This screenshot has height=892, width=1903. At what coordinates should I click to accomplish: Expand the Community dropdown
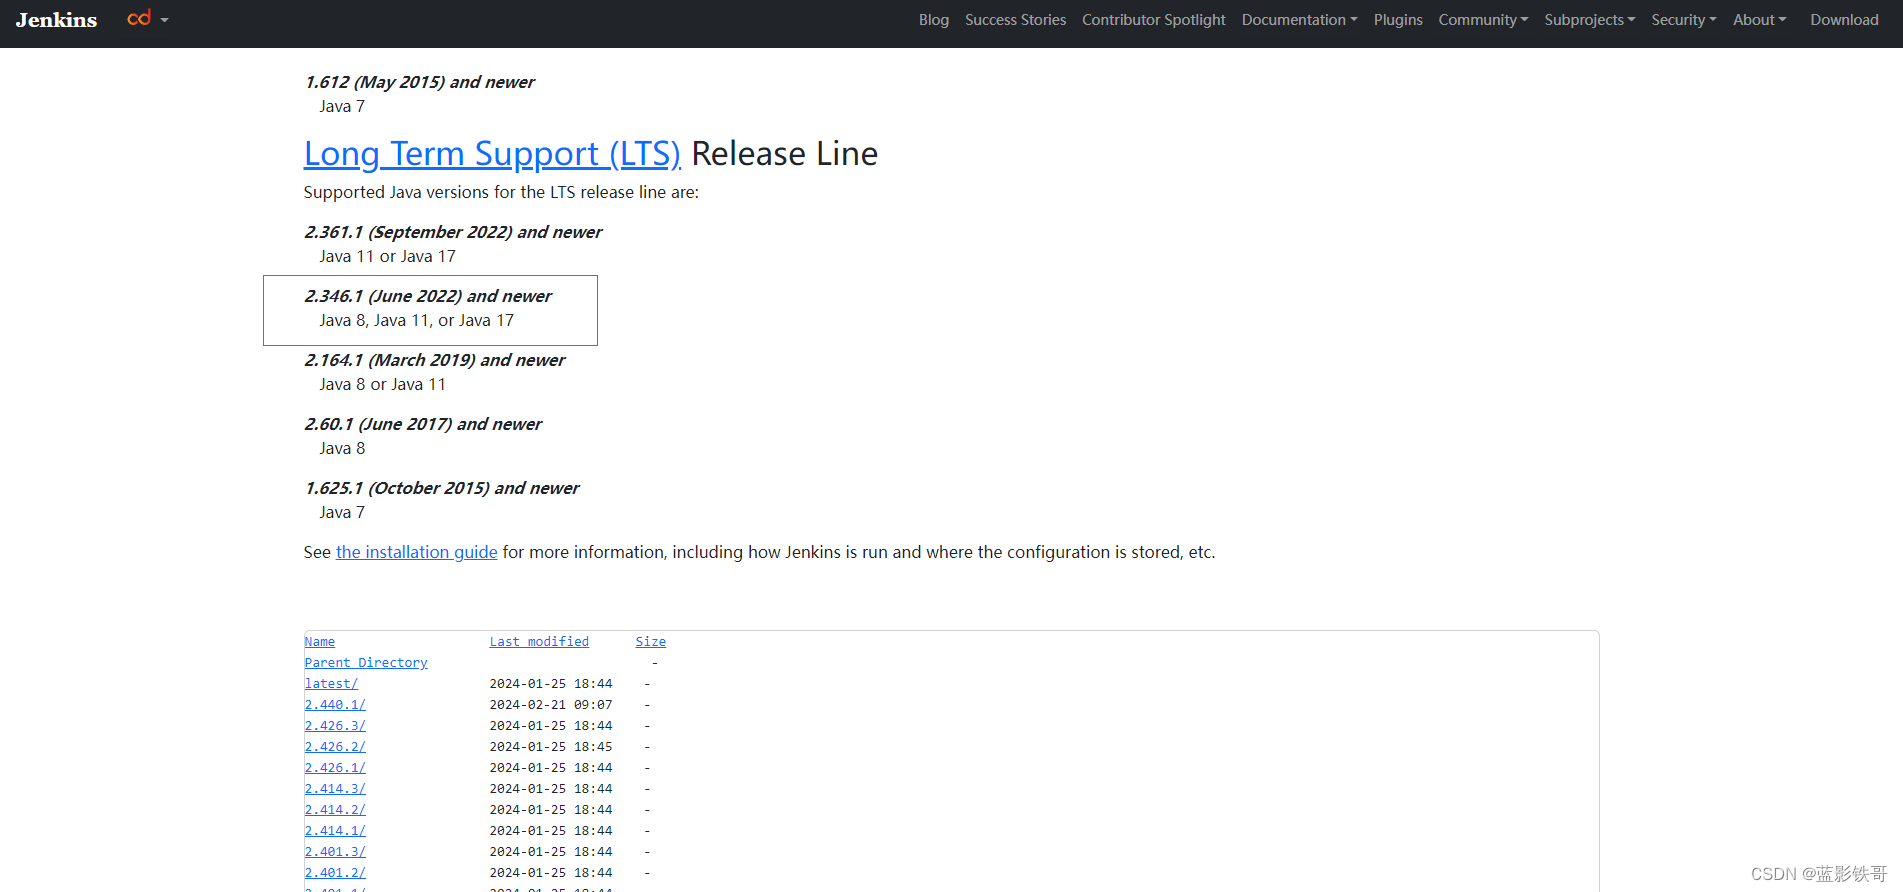click(x=1483, y=20)
